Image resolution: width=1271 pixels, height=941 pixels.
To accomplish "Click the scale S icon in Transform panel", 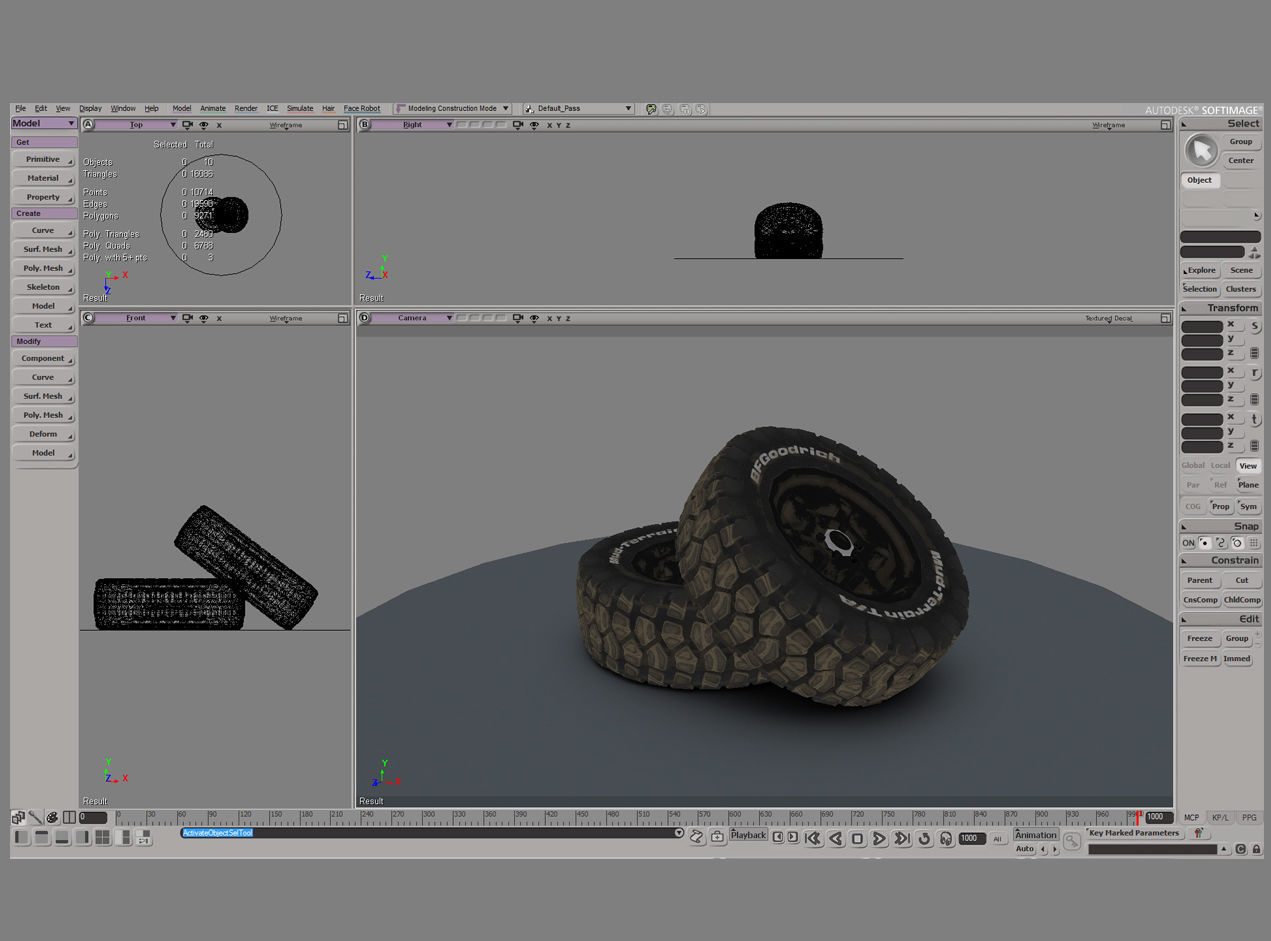I will 1255,327.
